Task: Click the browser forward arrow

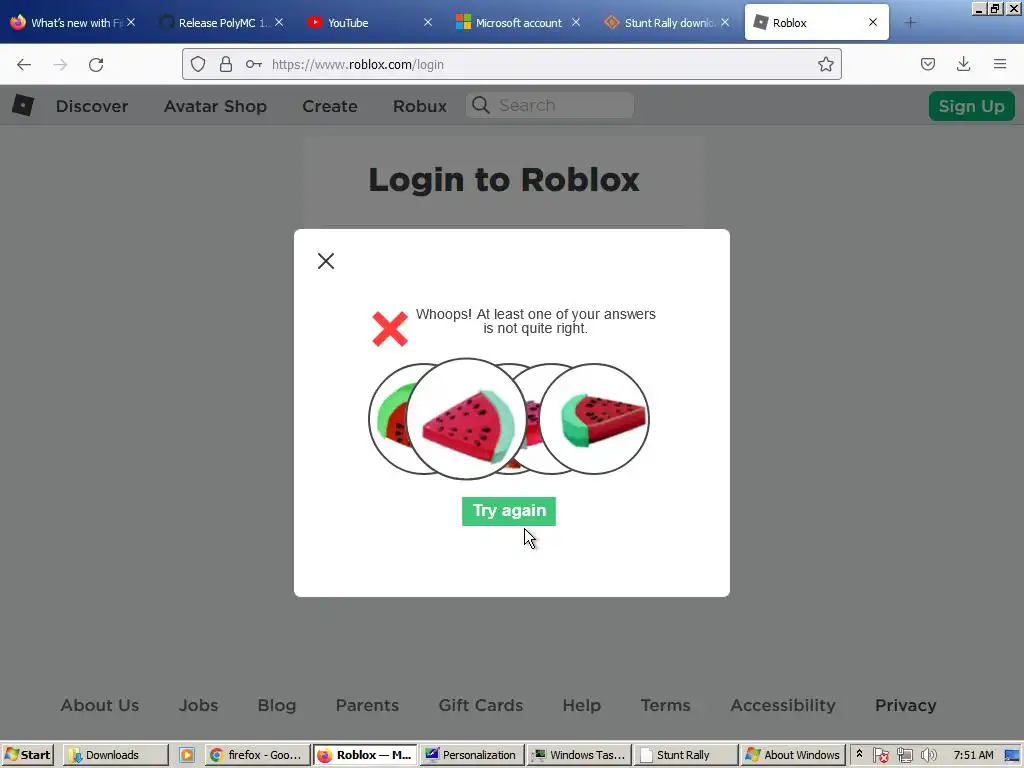Action: [60, 64]
